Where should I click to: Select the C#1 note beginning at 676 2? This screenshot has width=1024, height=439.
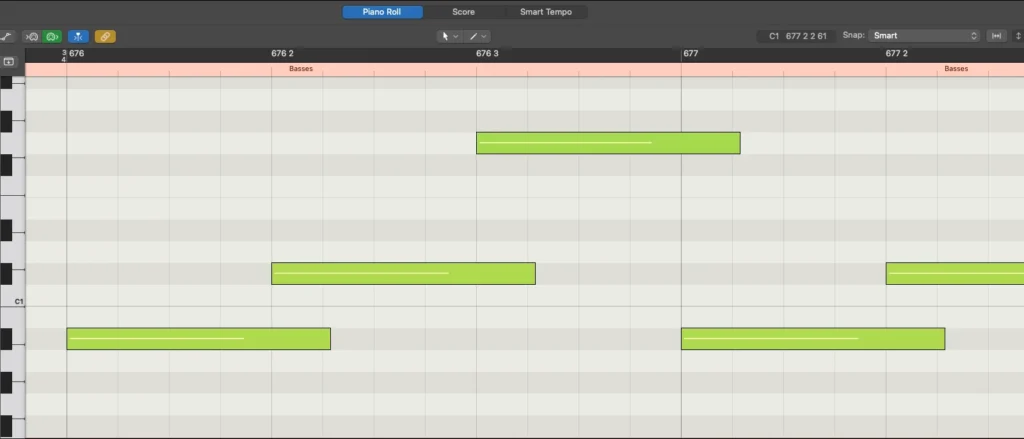tap(404, 274)
